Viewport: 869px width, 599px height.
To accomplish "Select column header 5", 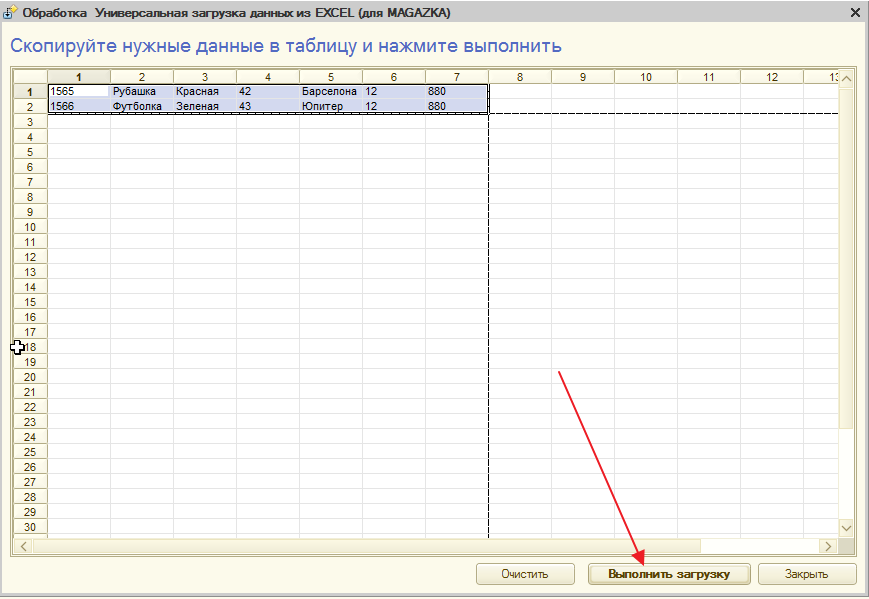I will click(x=331, y=77).
